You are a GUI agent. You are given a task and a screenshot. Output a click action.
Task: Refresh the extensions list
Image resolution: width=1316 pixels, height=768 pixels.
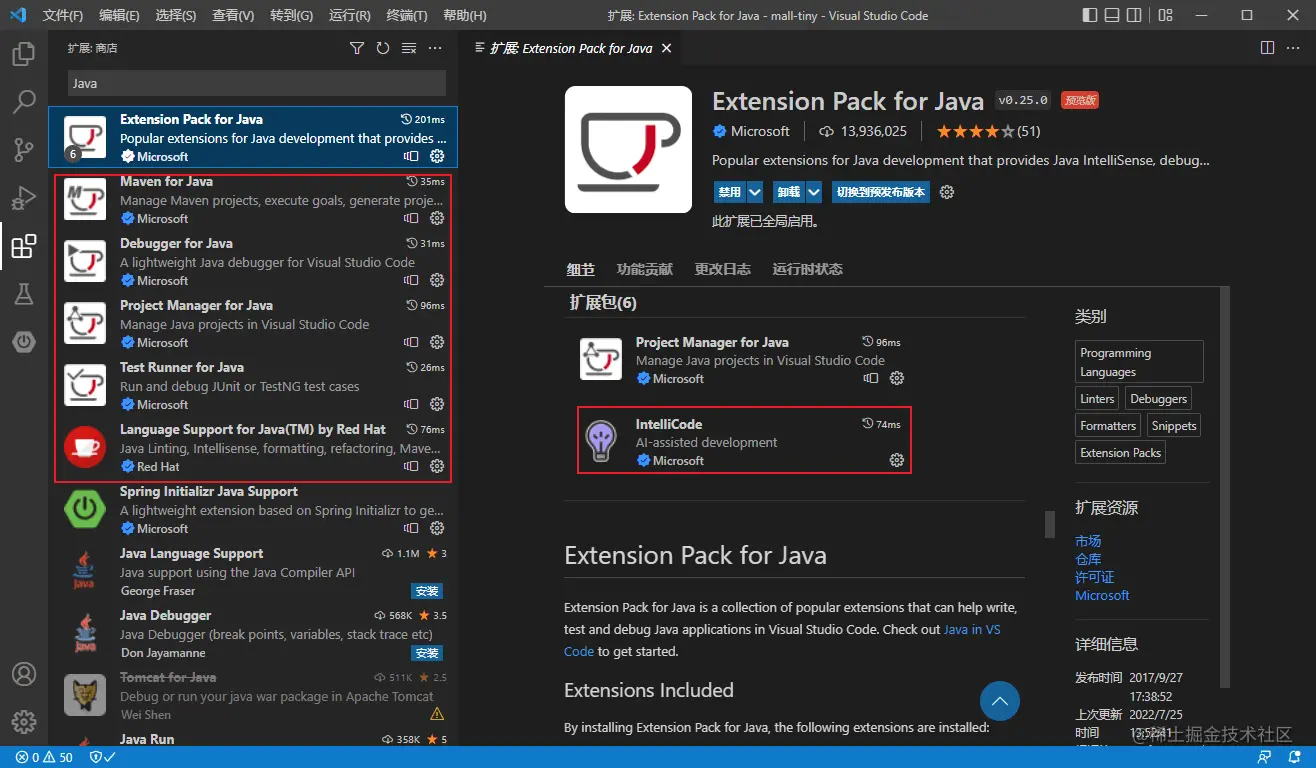pos(383,48)
